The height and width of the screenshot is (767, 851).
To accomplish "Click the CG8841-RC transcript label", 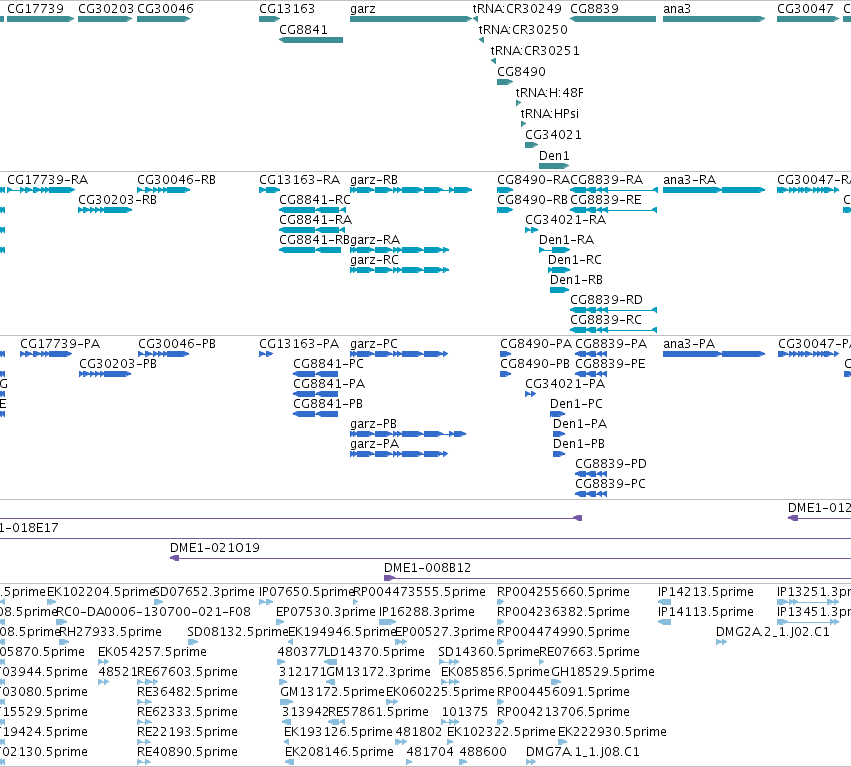I will [x=315, y=200].
